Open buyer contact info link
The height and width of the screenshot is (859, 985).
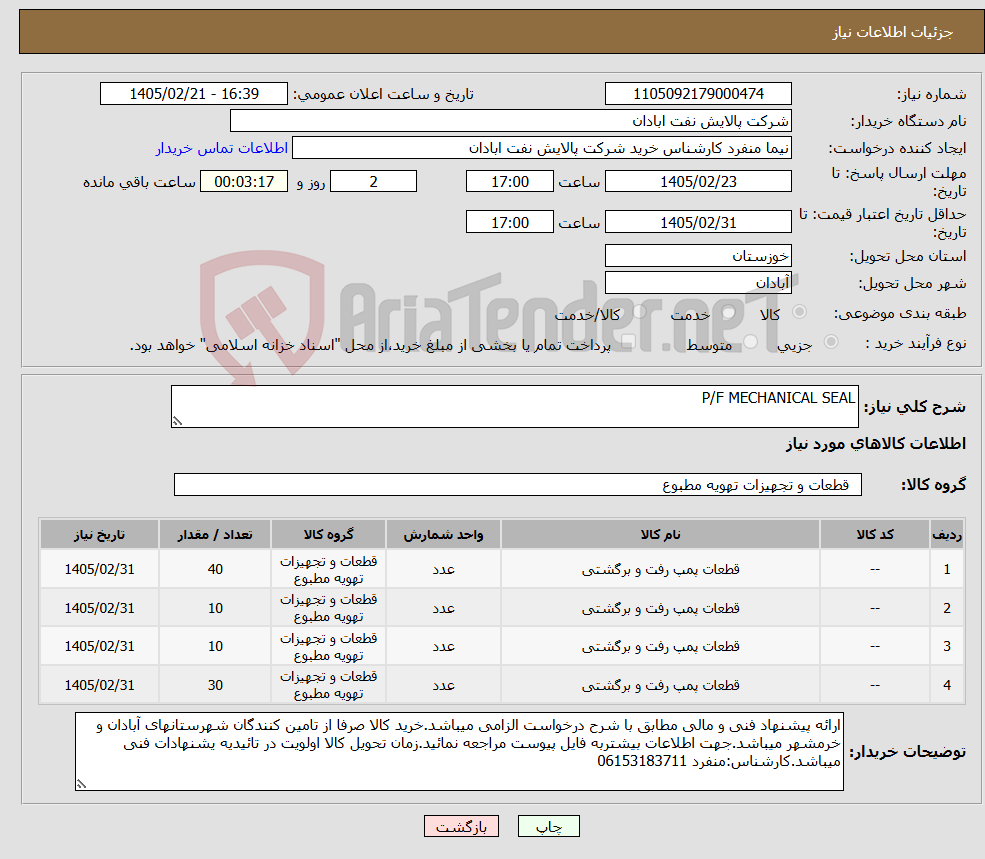tap(222, 148)
